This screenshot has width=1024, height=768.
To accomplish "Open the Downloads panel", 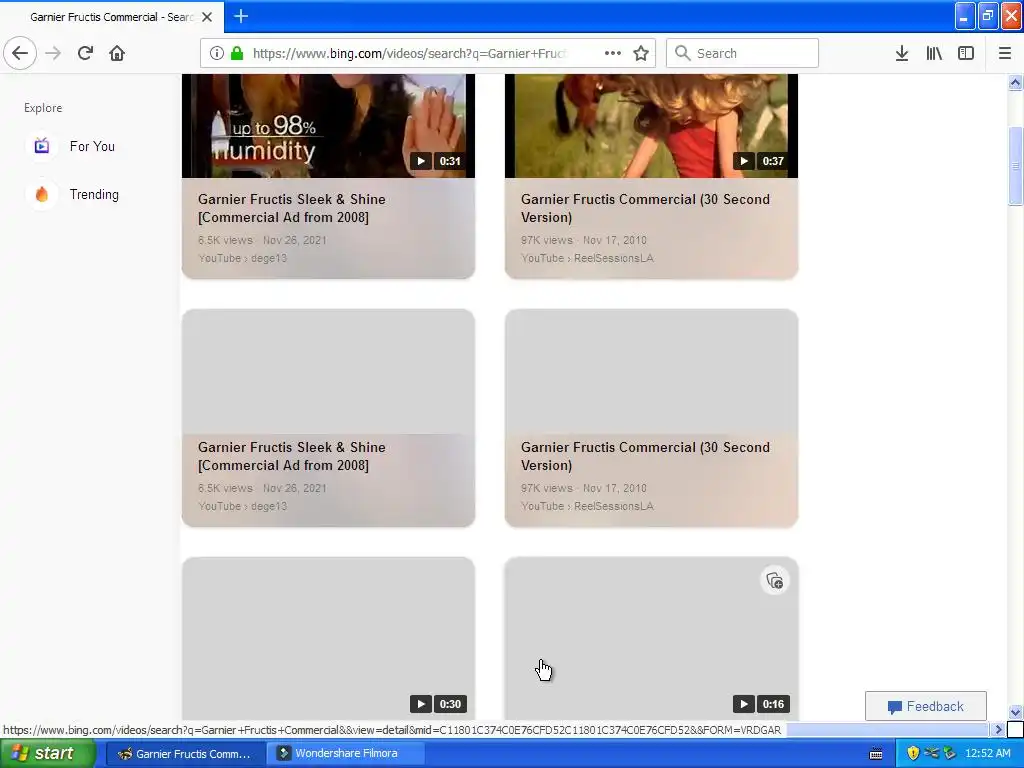I will [902, 54].
